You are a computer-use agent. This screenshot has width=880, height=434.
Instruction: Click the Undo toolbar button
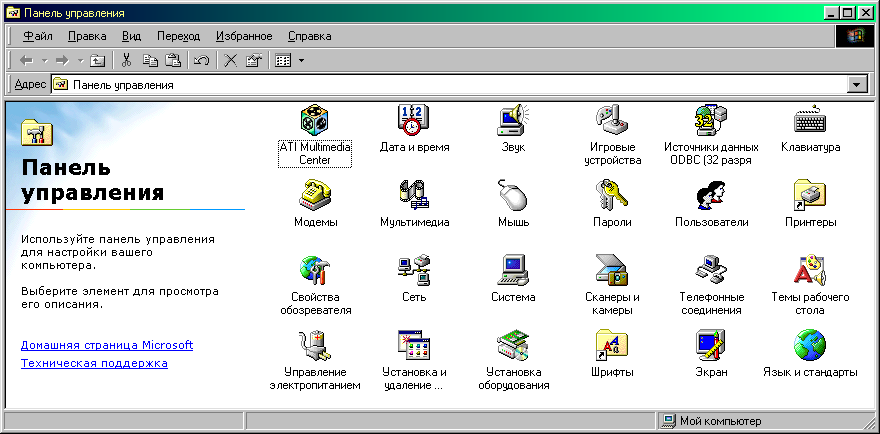[x=201, y=60]
